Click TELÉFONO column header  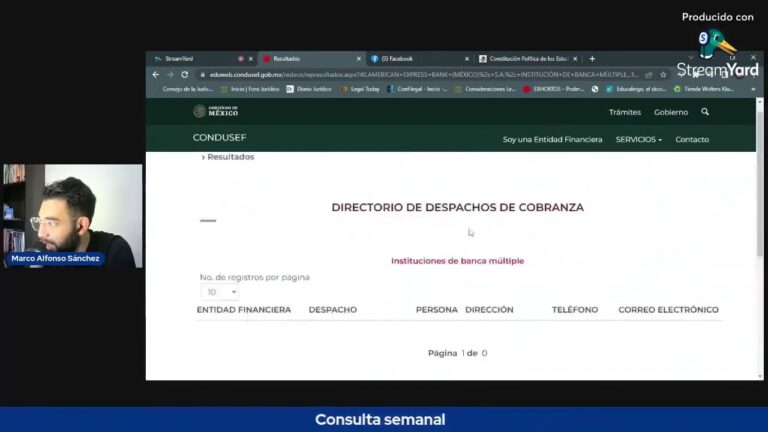pos(575,310)
